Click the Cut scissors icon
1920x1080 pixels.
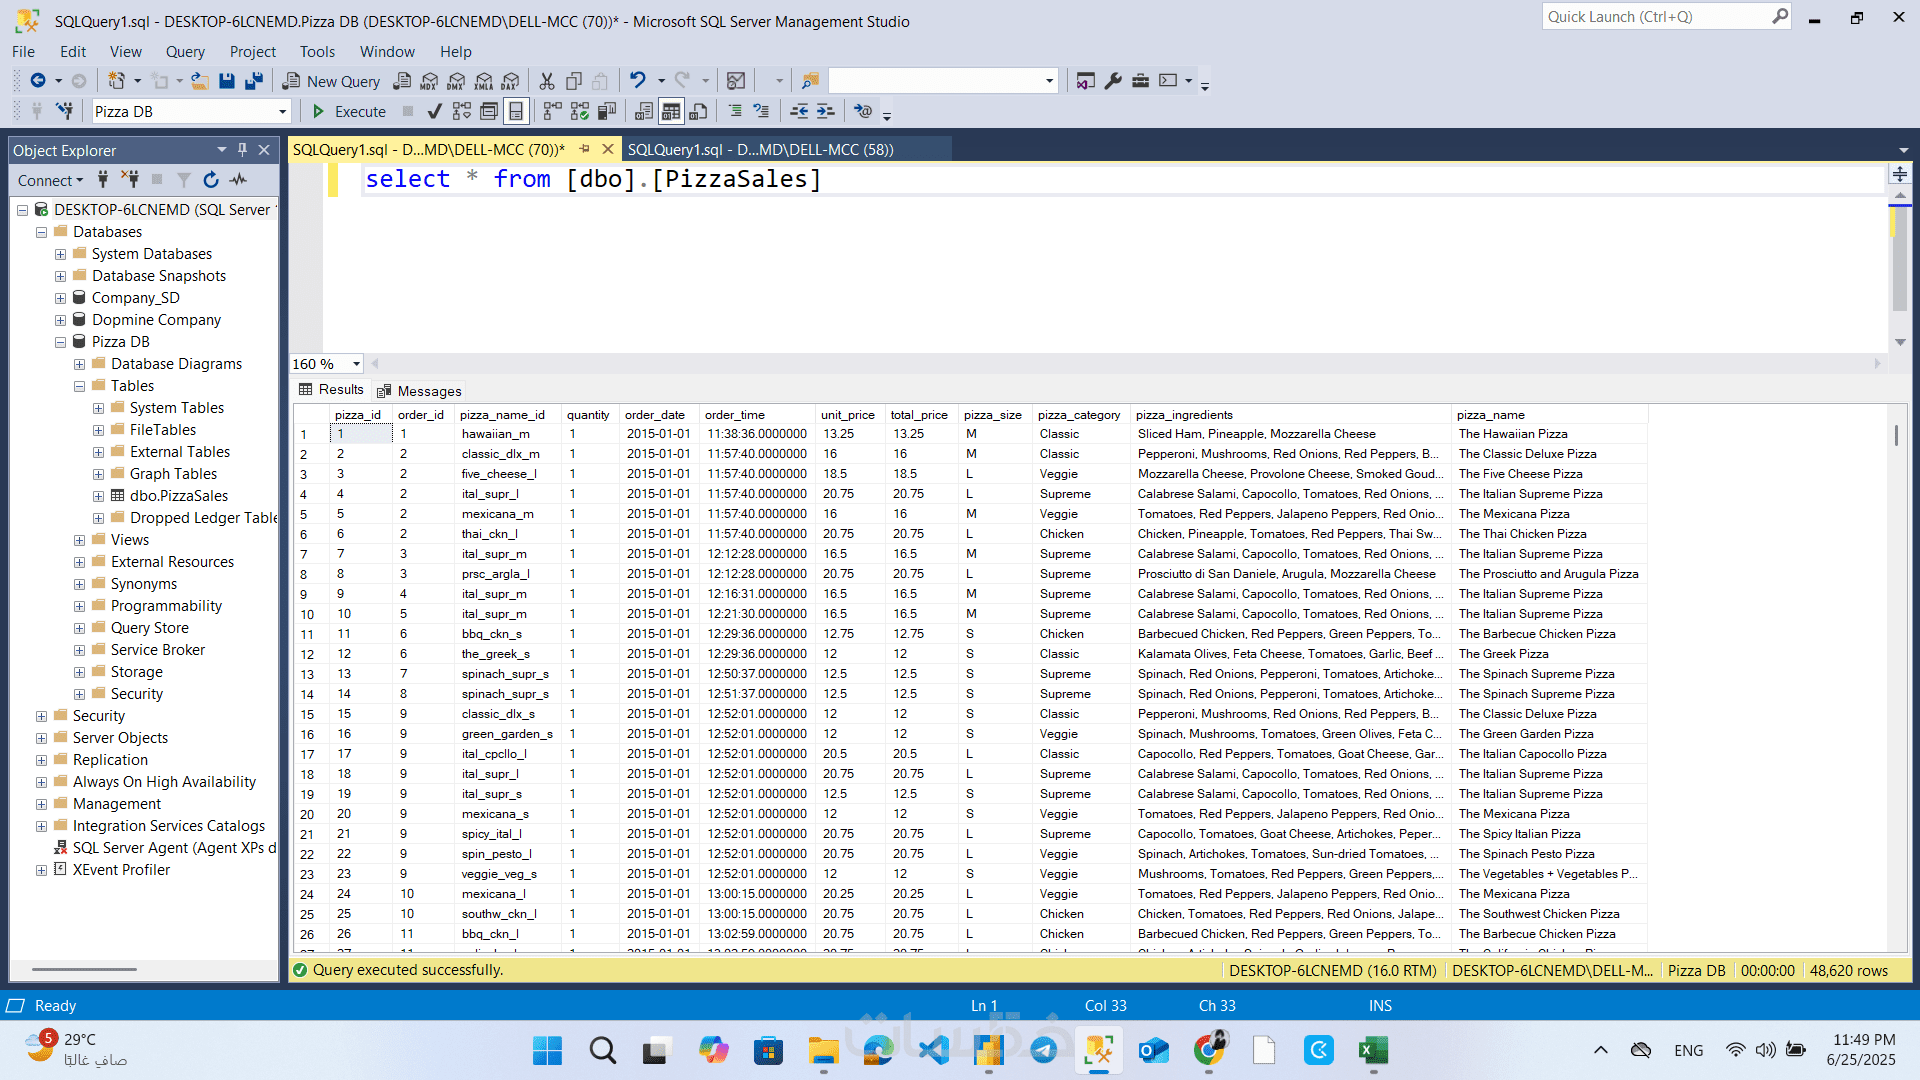point(547,81)
